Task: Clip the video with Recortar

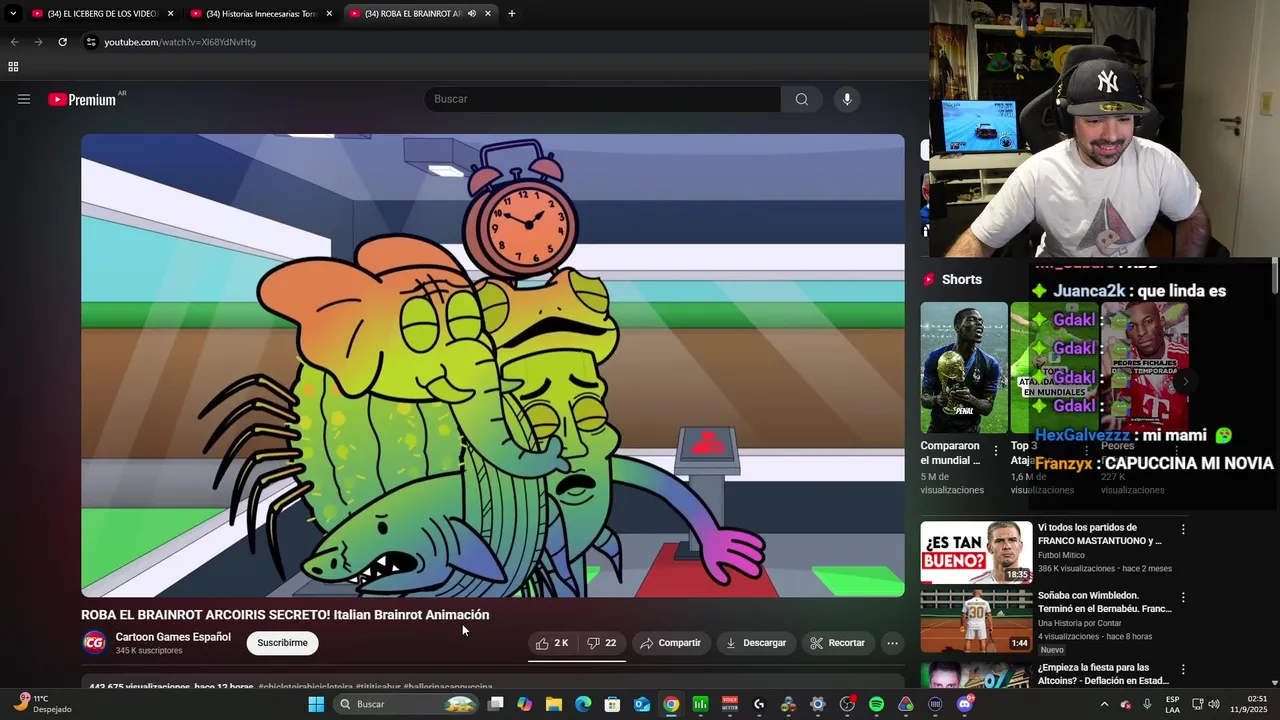Action: (838, 643)
